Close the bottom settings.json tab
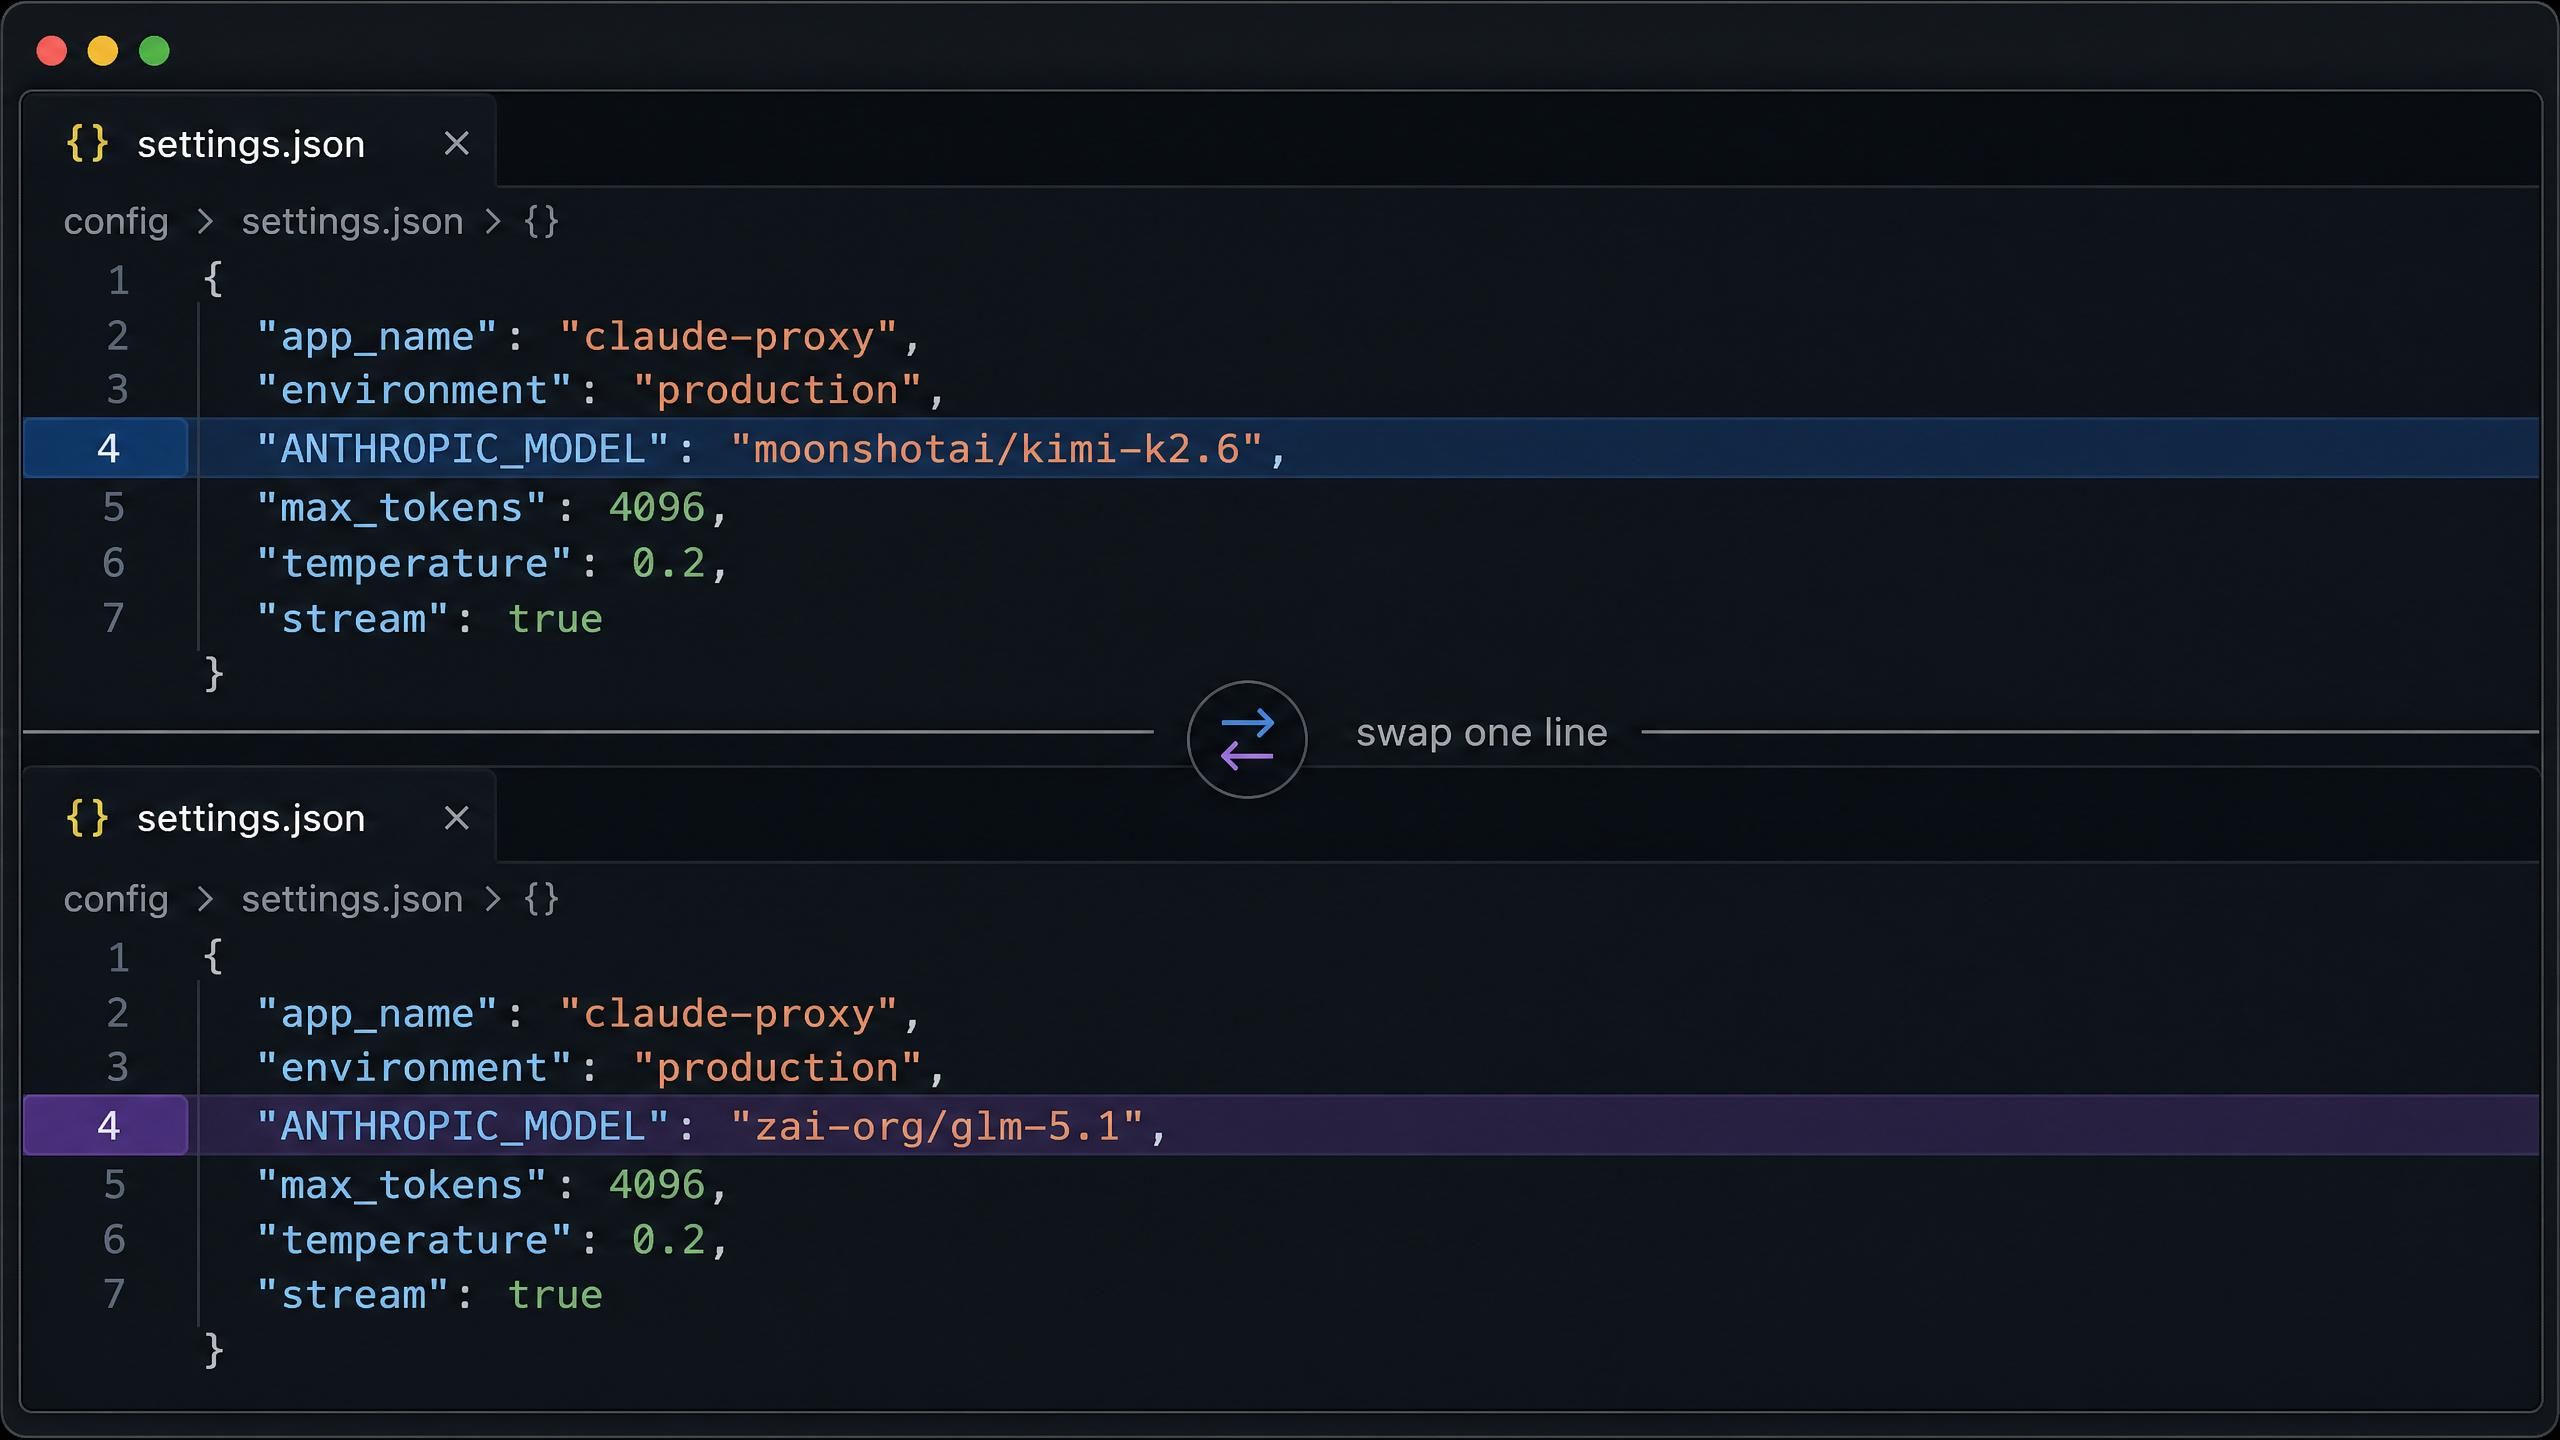Viewport: 2560px width, 1440px height. tap(457, 818)
